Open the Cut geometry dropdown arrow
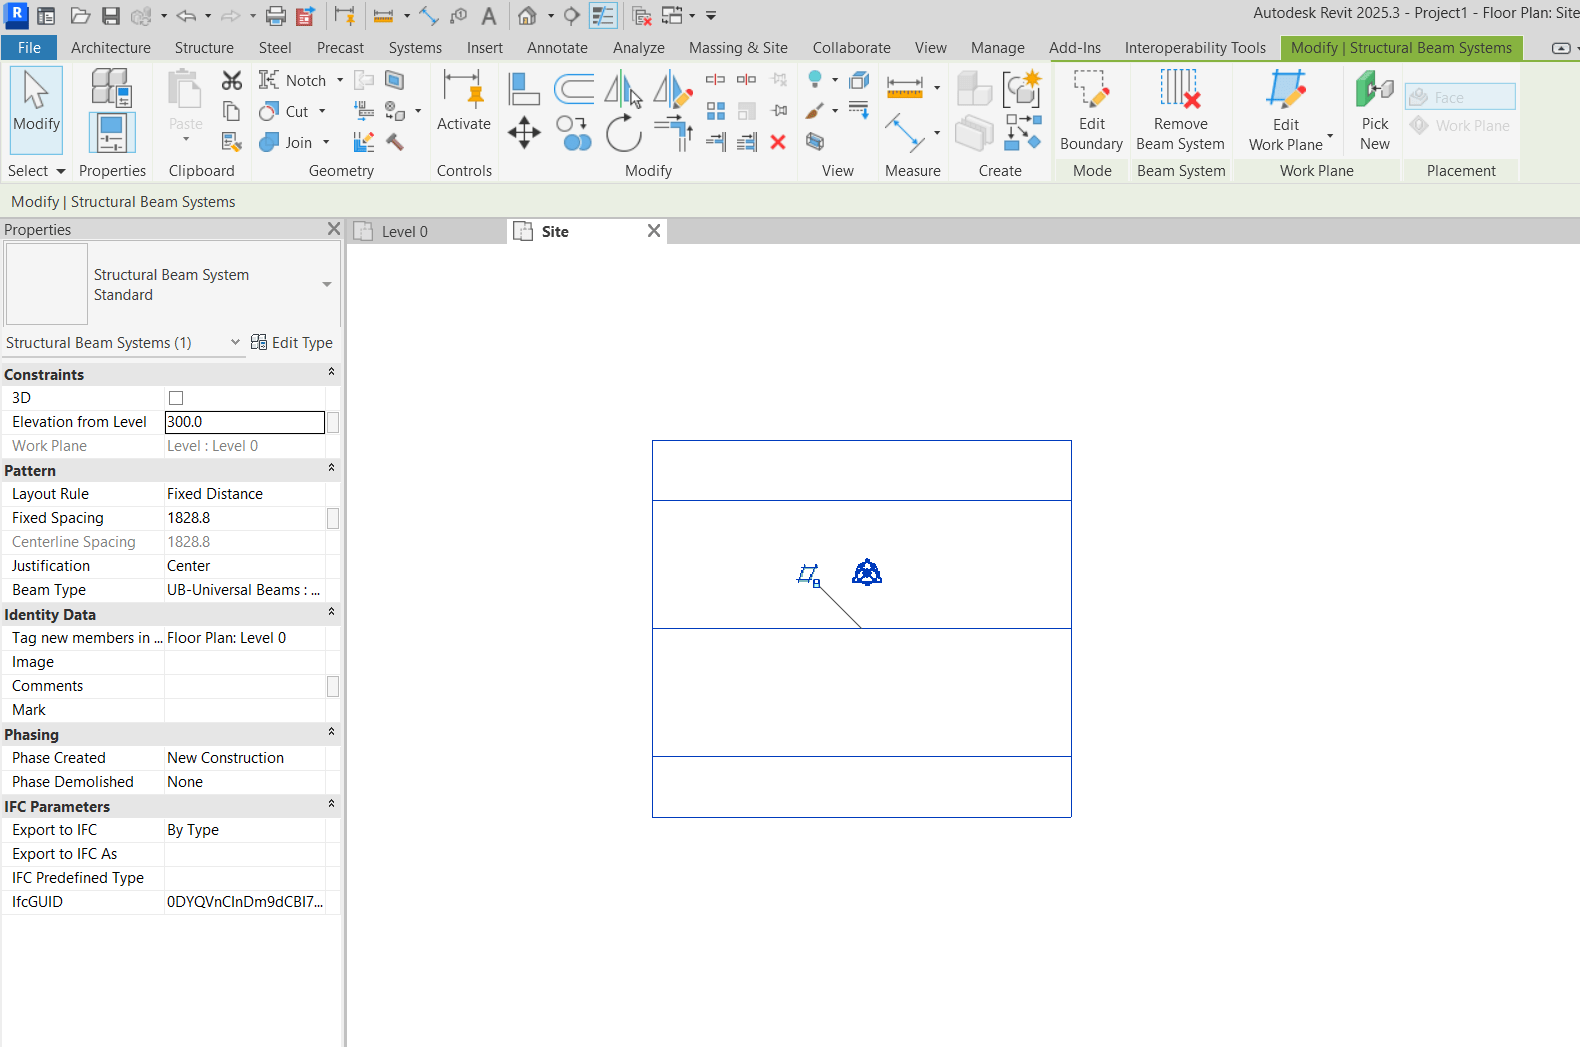Image resolution: width=1580 pixels, height=1047 pixels. pyautogui.click(x=322, y=111)
